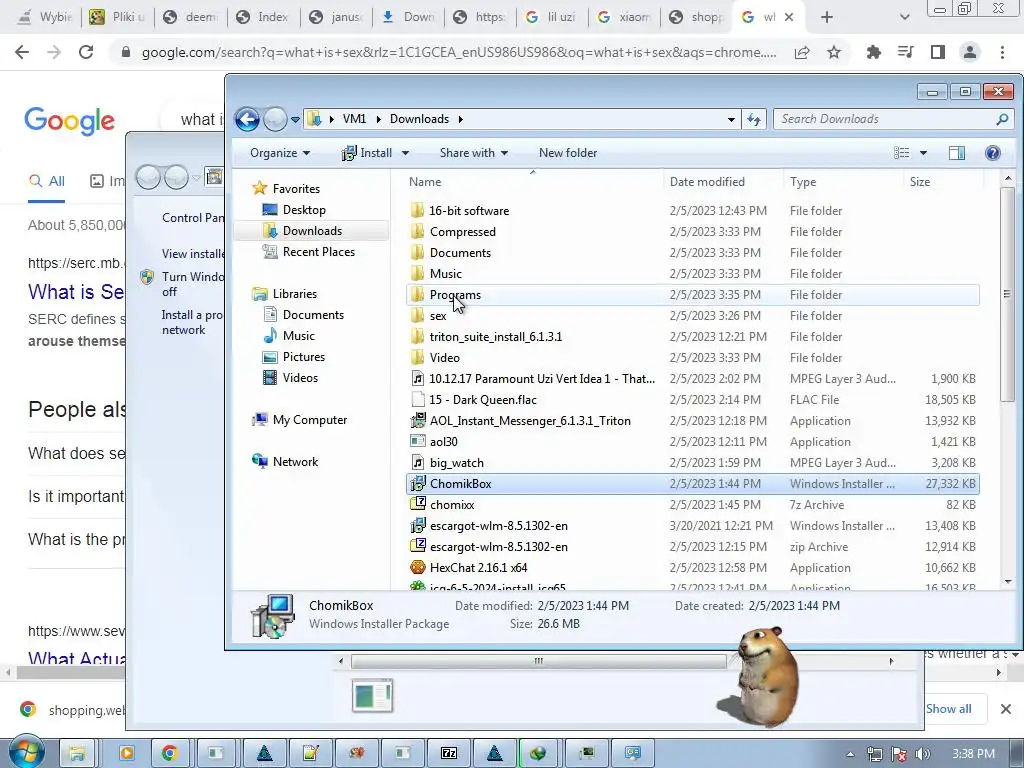Select the aol30 application icon
Viewport: 1024px width, 768px height.
pyautogui.click(x=417, y=441)
